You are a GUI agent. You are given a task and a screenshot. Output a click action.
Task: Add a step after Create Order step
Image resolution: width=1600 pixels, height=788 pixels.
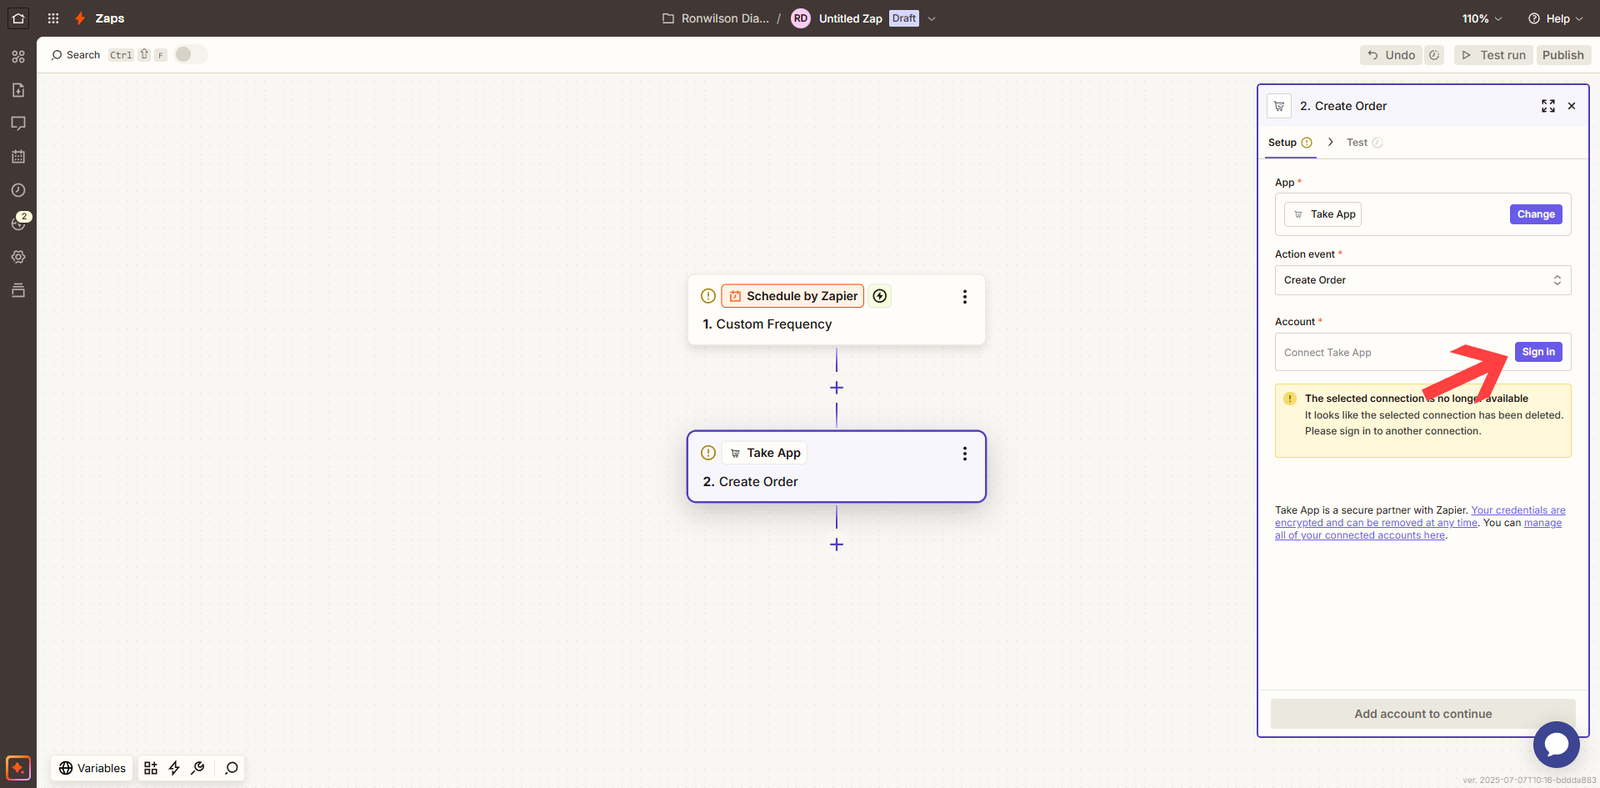click(837, 545)
